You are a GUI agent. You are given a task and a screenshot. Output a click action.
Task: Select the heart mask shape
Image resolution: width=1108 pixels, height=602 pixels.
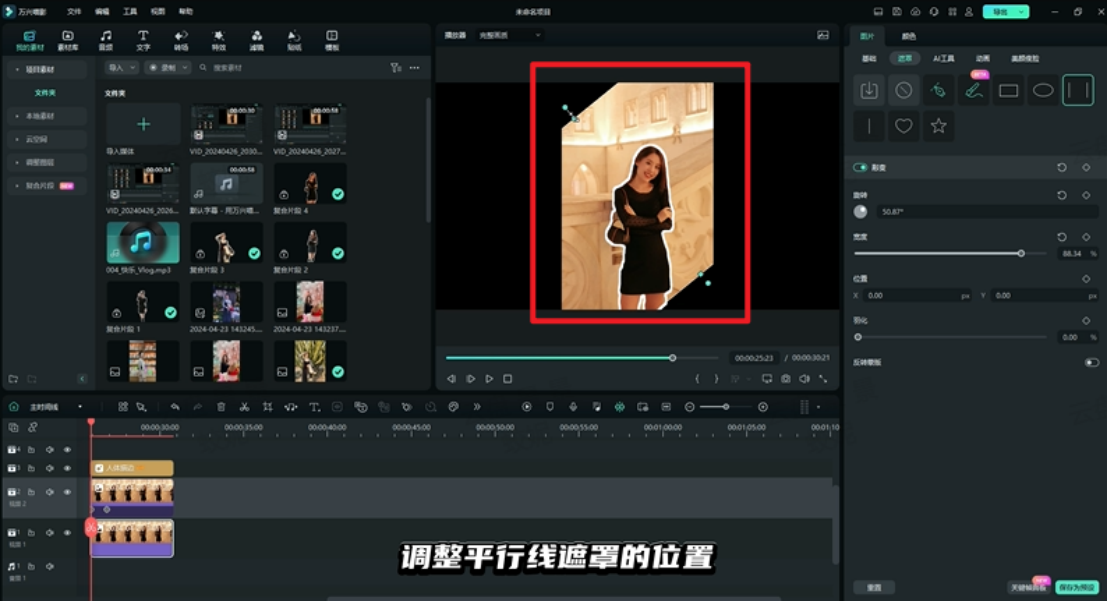click(903, 125)
